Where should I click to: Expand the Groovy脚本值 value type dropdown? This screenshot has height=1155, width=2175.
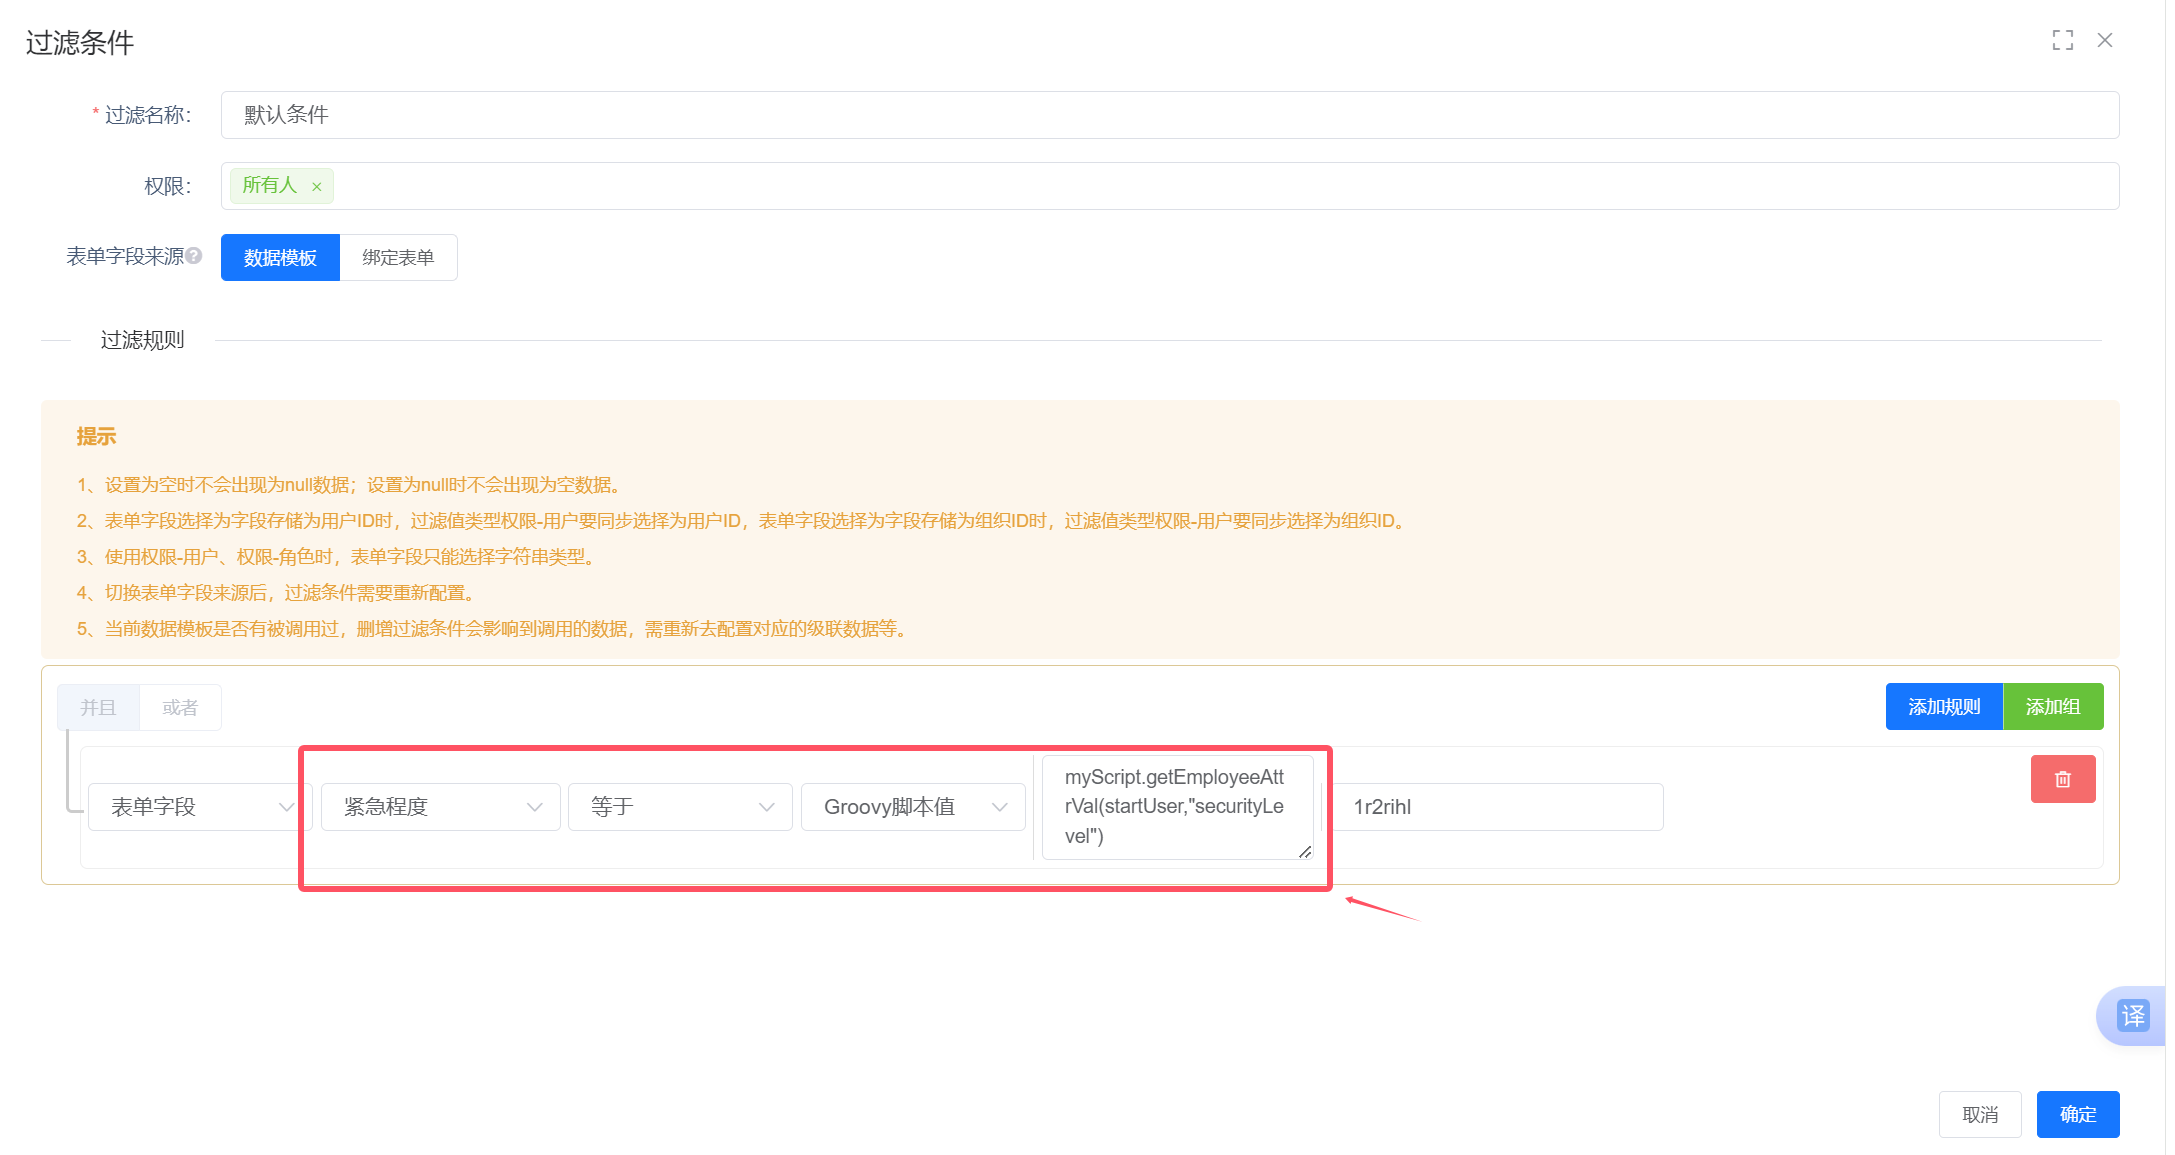913,807
